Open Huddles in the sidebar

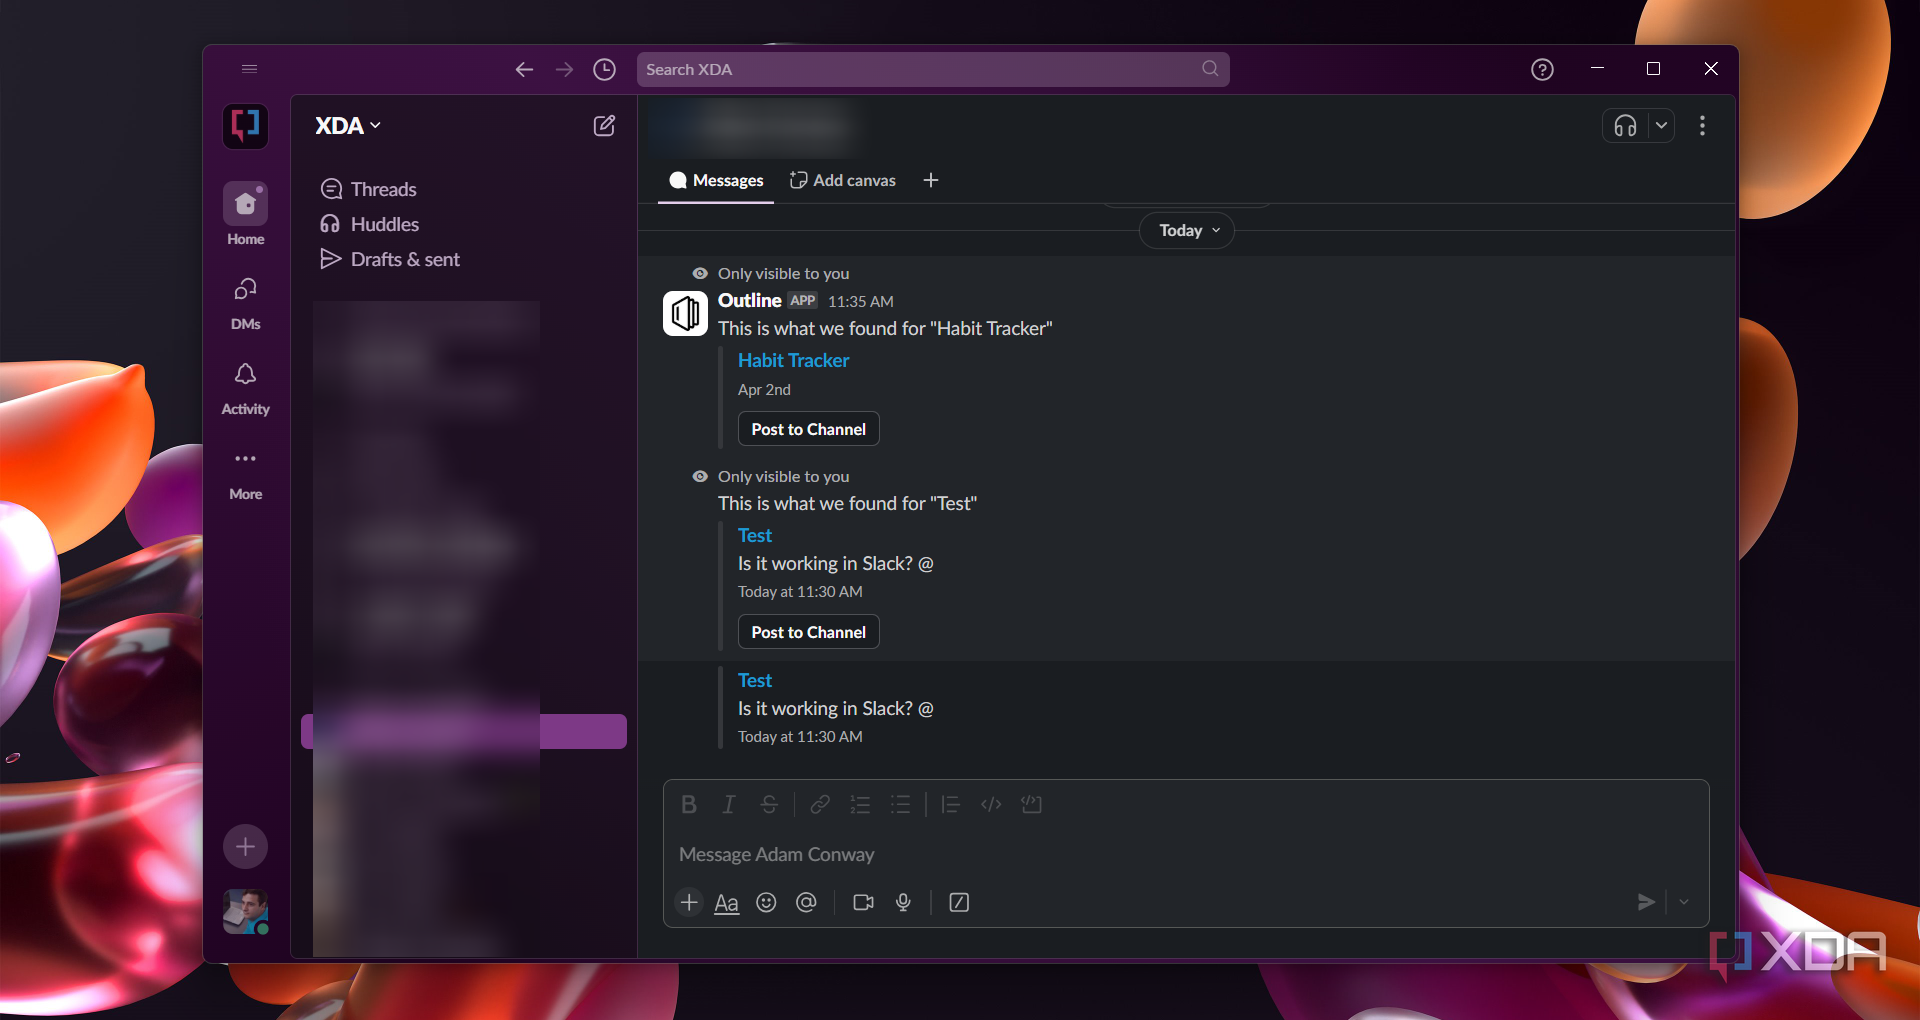pyautogui.click(x=369, y=224)
